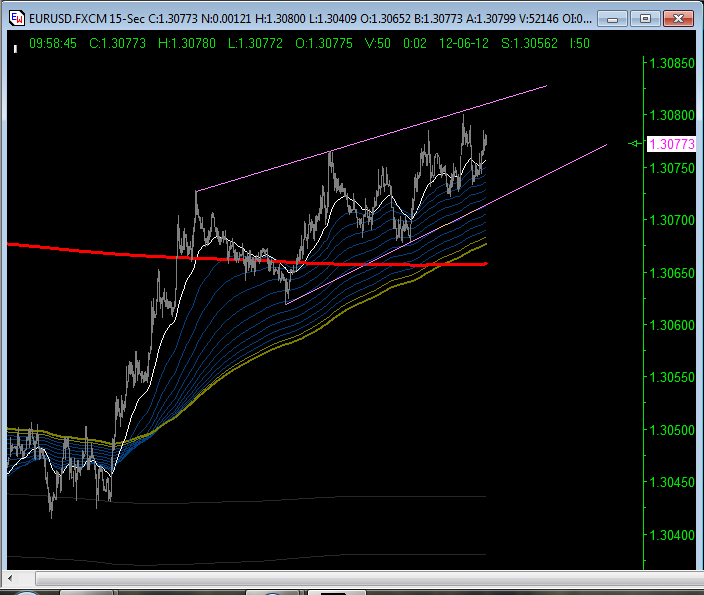This screenshot has height=595, width=704.
Task: Click the EURUSD.FXCM title bar text
Action: point(70,18)
